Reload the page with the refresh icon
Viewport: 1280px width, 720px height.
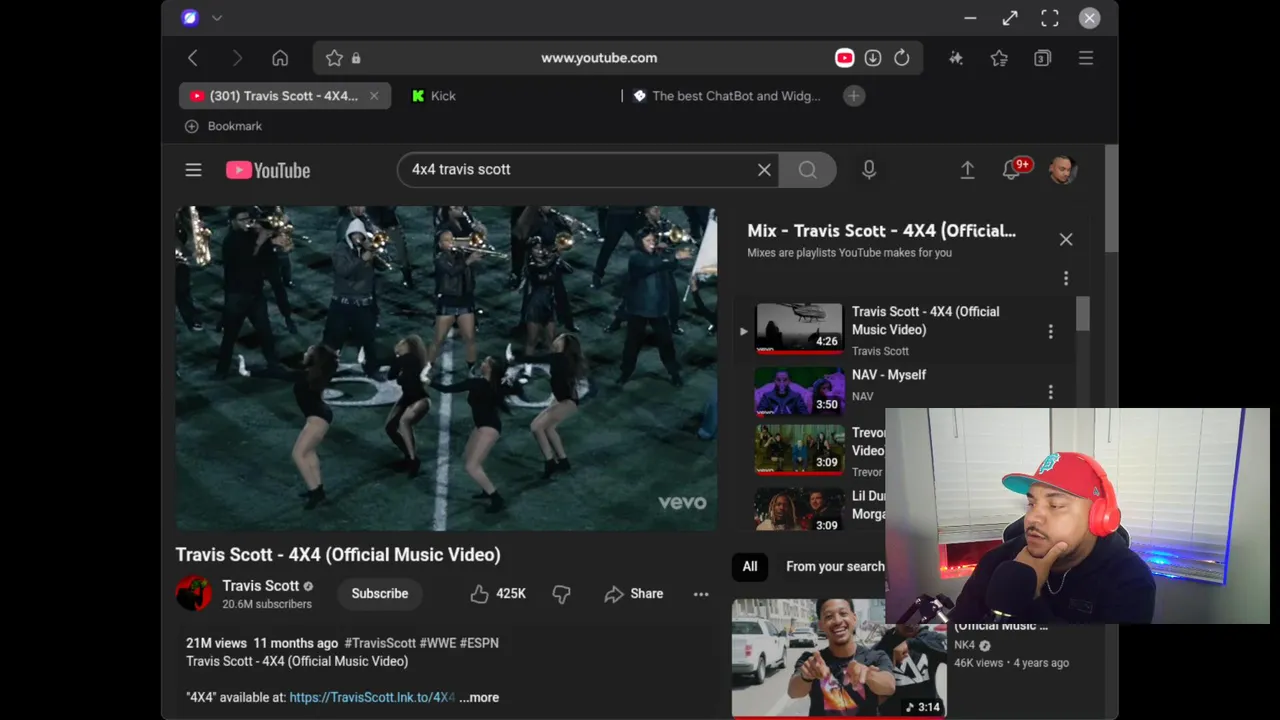902,58
